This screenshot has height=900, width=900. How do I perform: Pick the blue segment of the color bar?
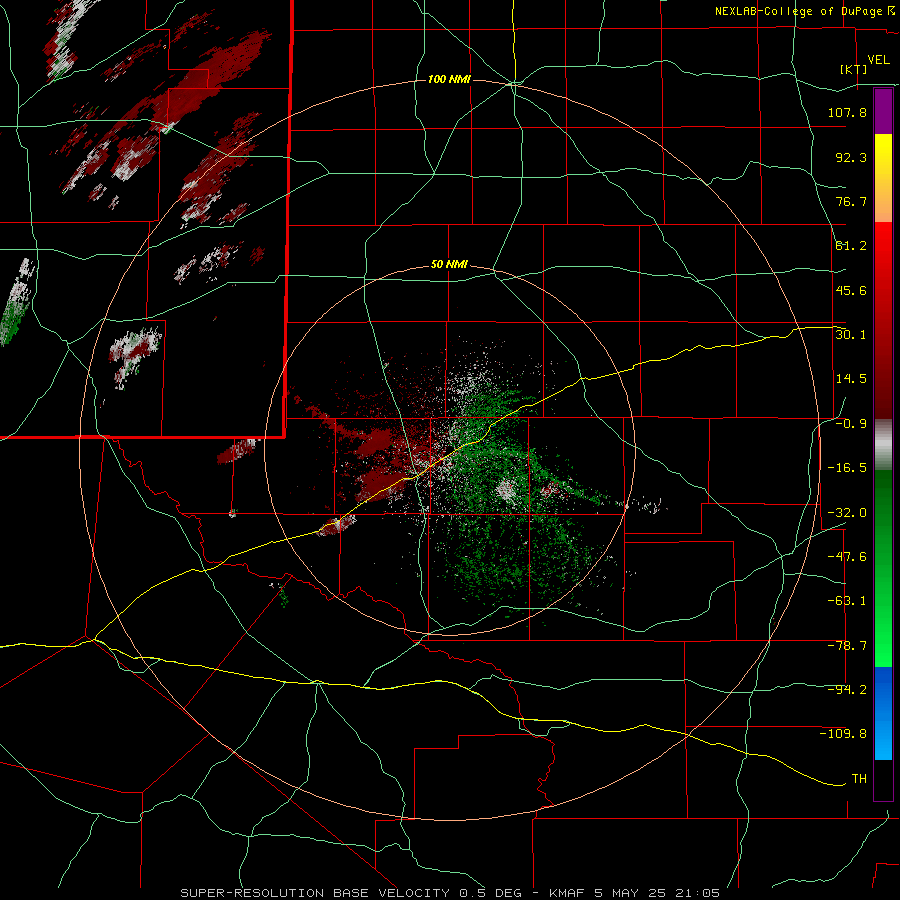pyautogui.click(x=883, y=713)
